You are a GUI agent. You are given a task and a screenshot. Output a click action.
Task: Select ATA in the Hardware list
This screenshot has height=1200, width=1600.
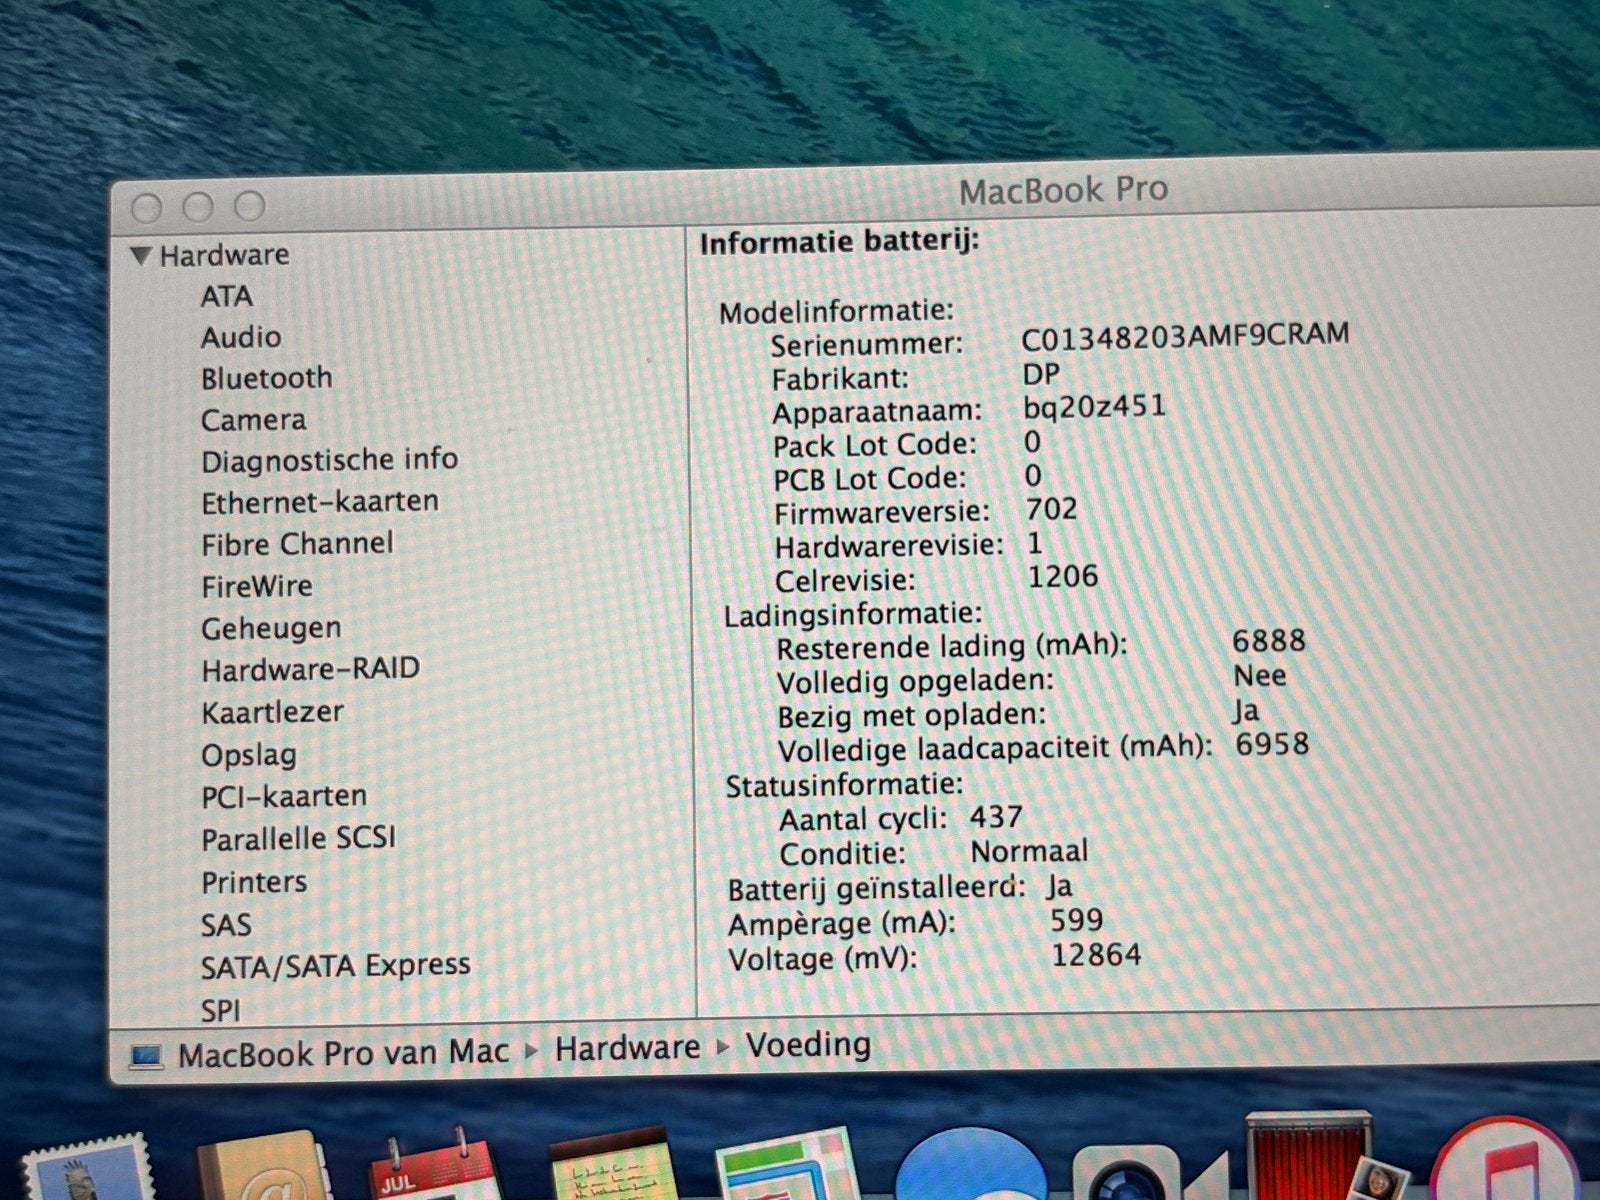[226, 297]
